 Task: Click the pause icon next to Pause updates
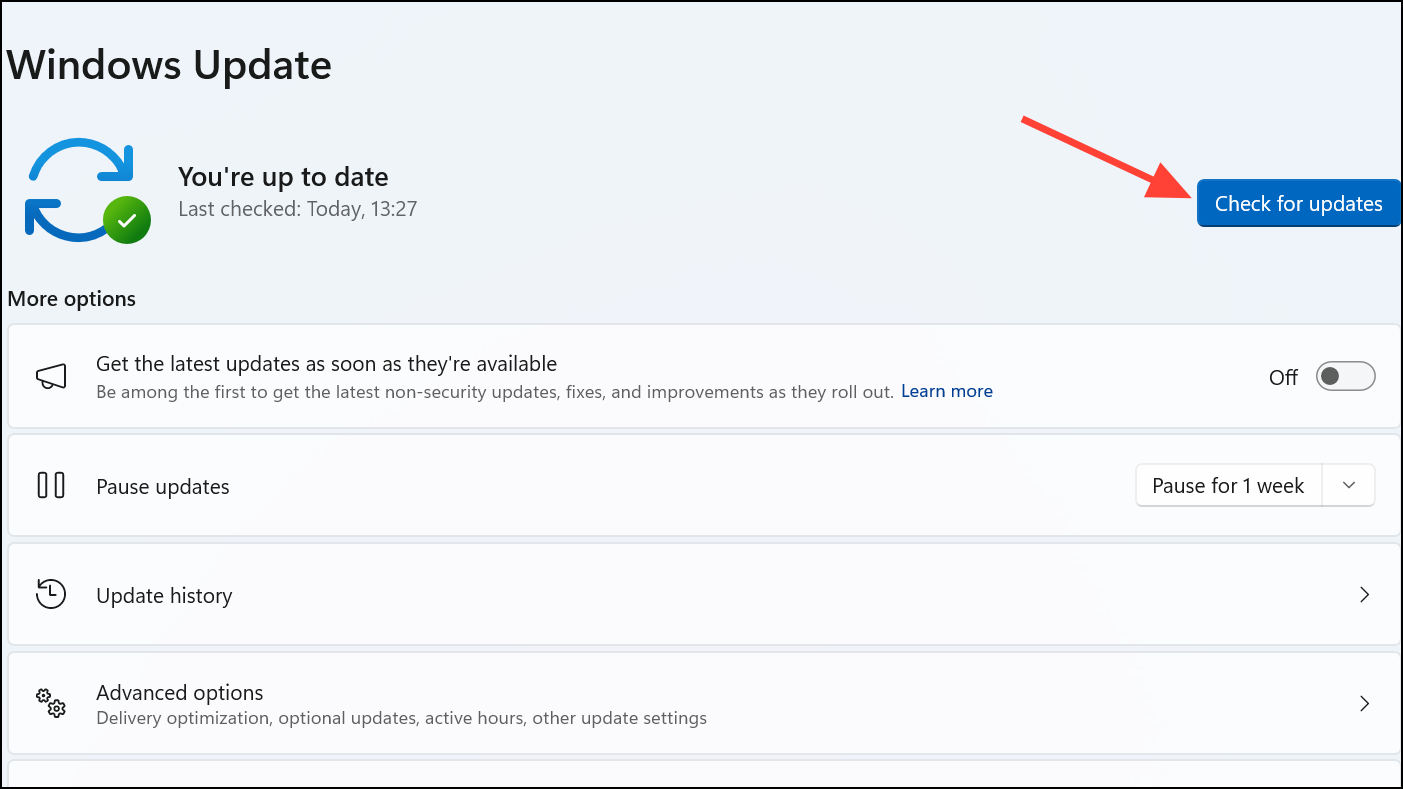[x=50, y=485]
